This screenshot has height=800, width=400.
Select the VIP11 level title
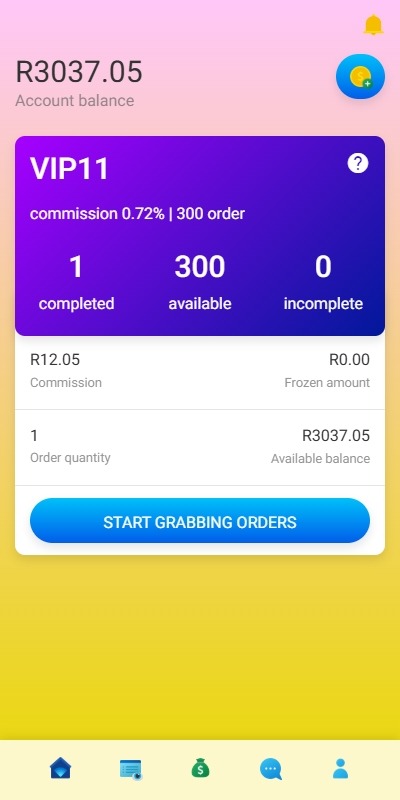click(69, 169)
